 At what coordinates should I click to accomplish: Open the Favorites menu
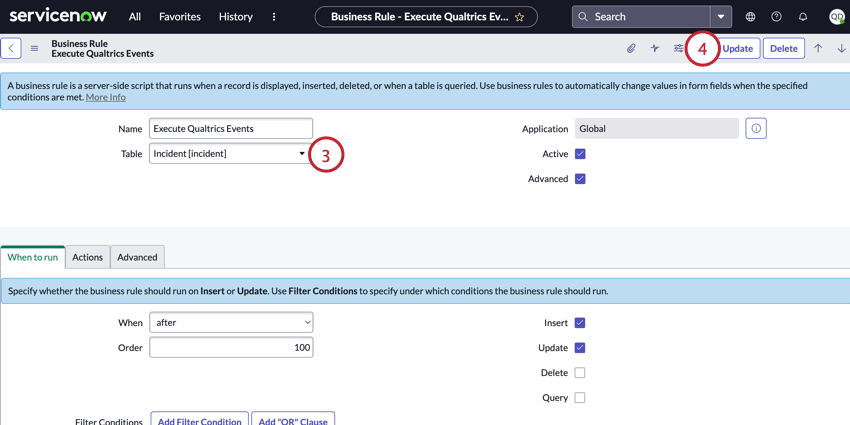coord(180,17)
